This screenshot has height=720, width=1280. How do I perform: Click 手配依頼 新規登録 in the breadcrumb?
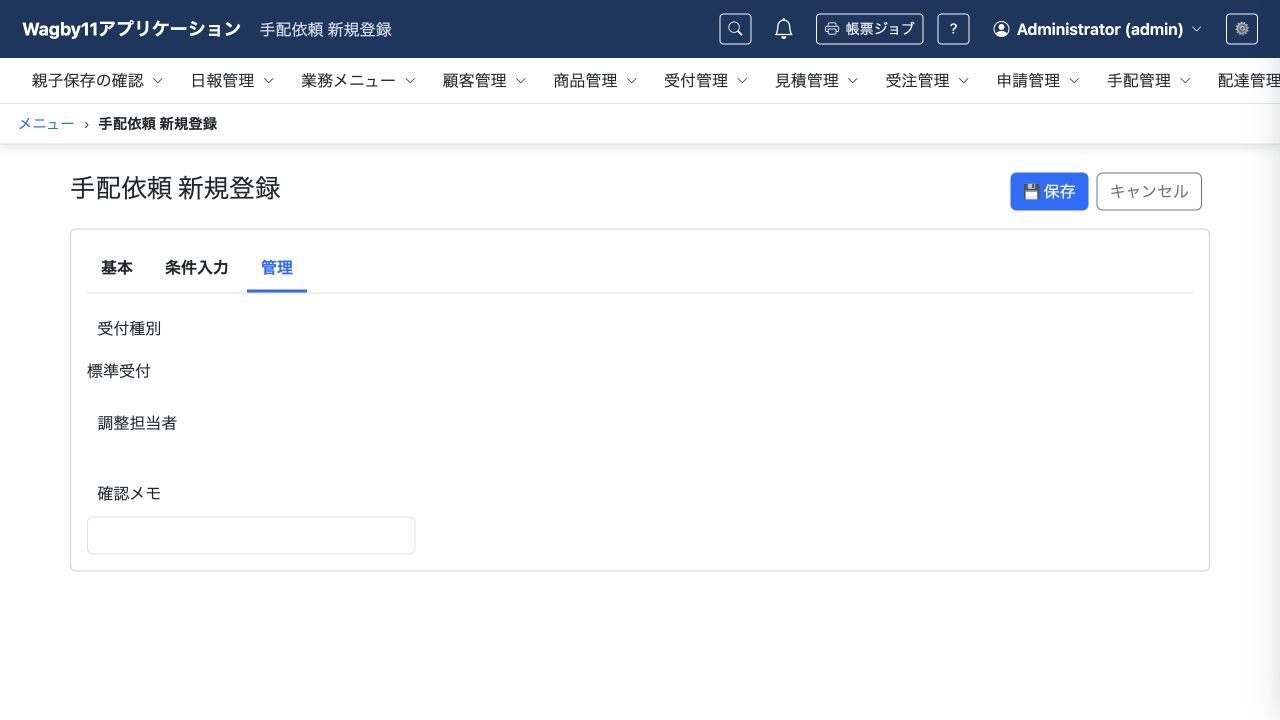158,124
